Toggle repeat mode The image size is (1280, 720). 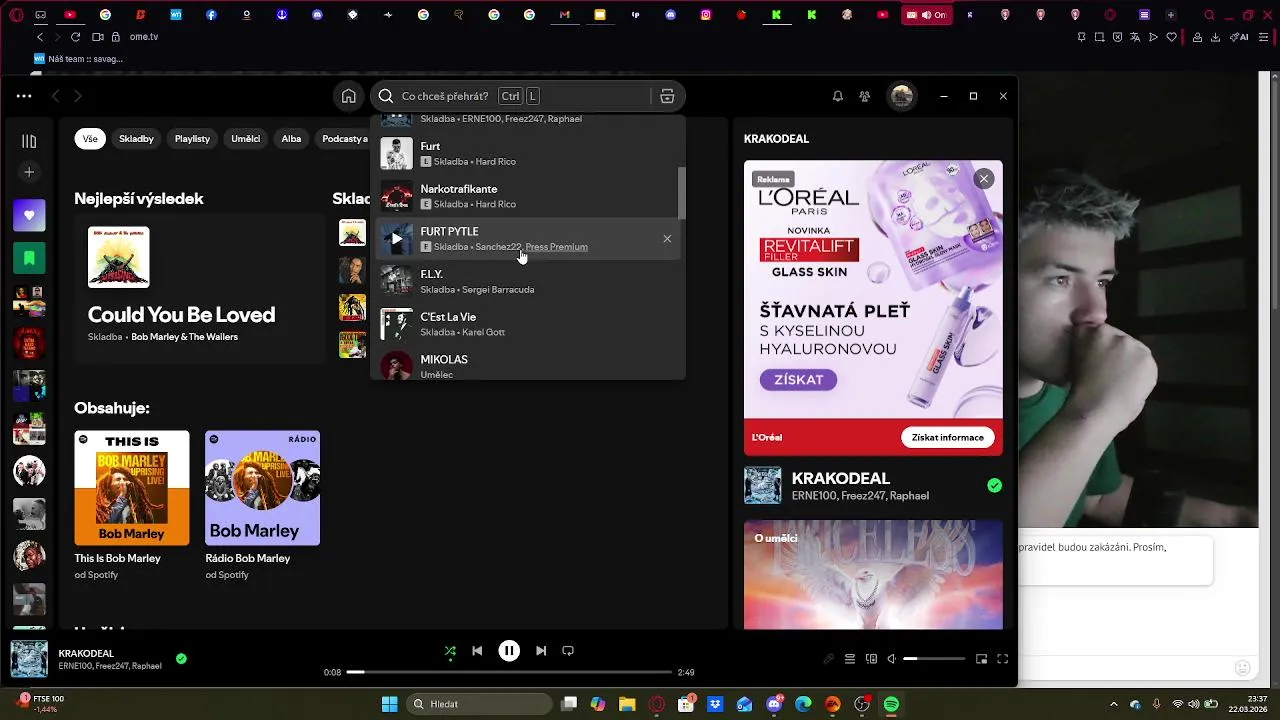pyautogui.click(x=568, y=651)
